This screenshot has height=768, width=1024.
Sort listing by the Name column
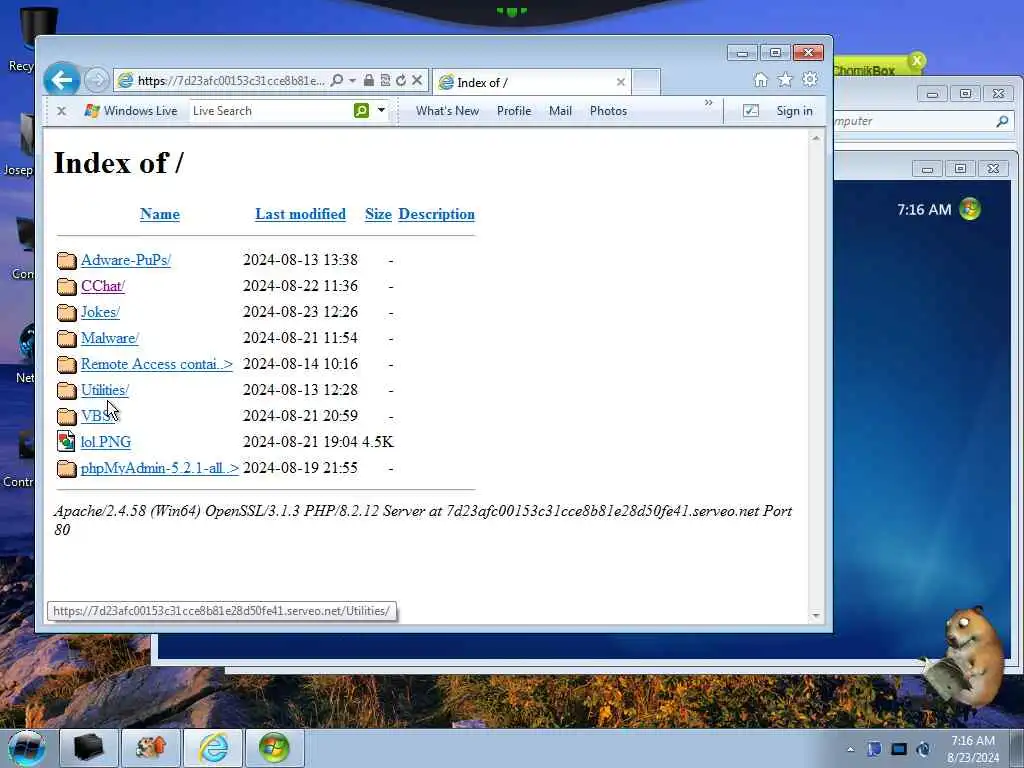click(160, 214)
